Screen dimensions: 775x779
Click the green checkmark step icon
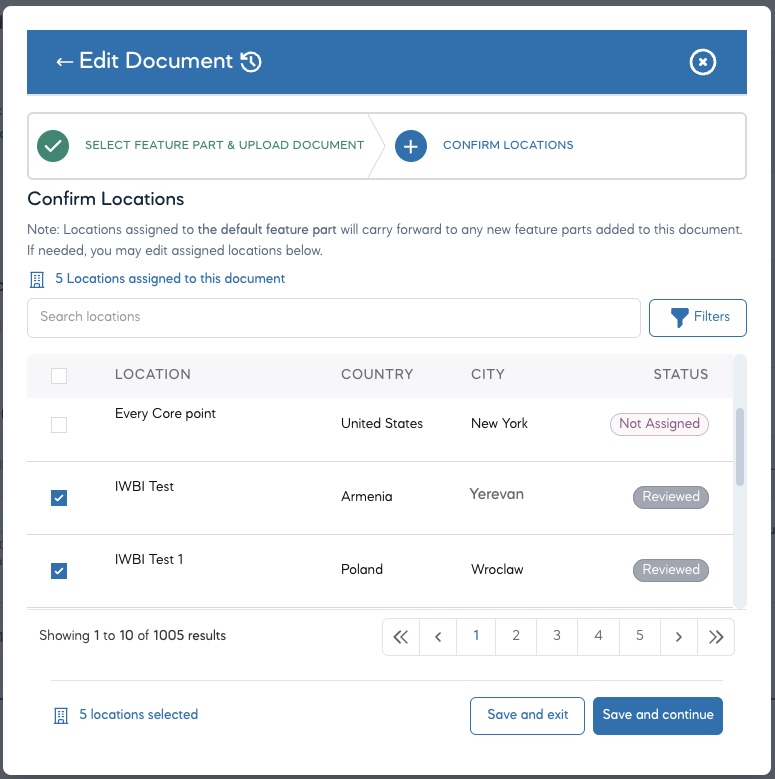pyautogui.click(x=53, y=146)
